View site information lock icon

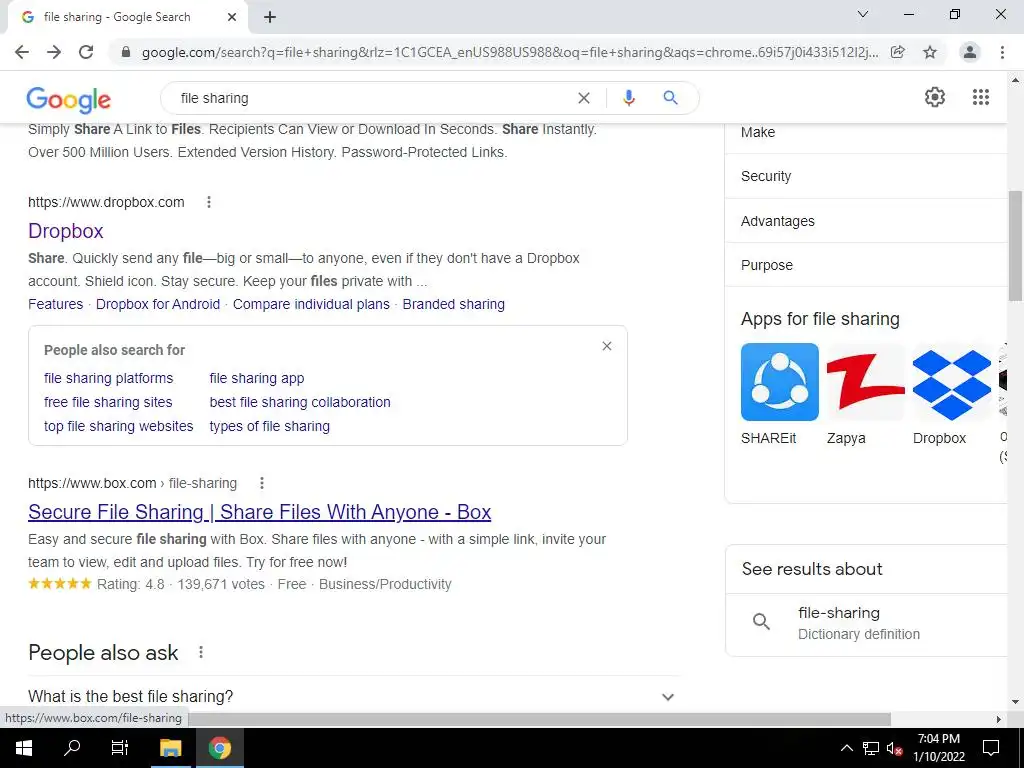[x=126, y=52]
